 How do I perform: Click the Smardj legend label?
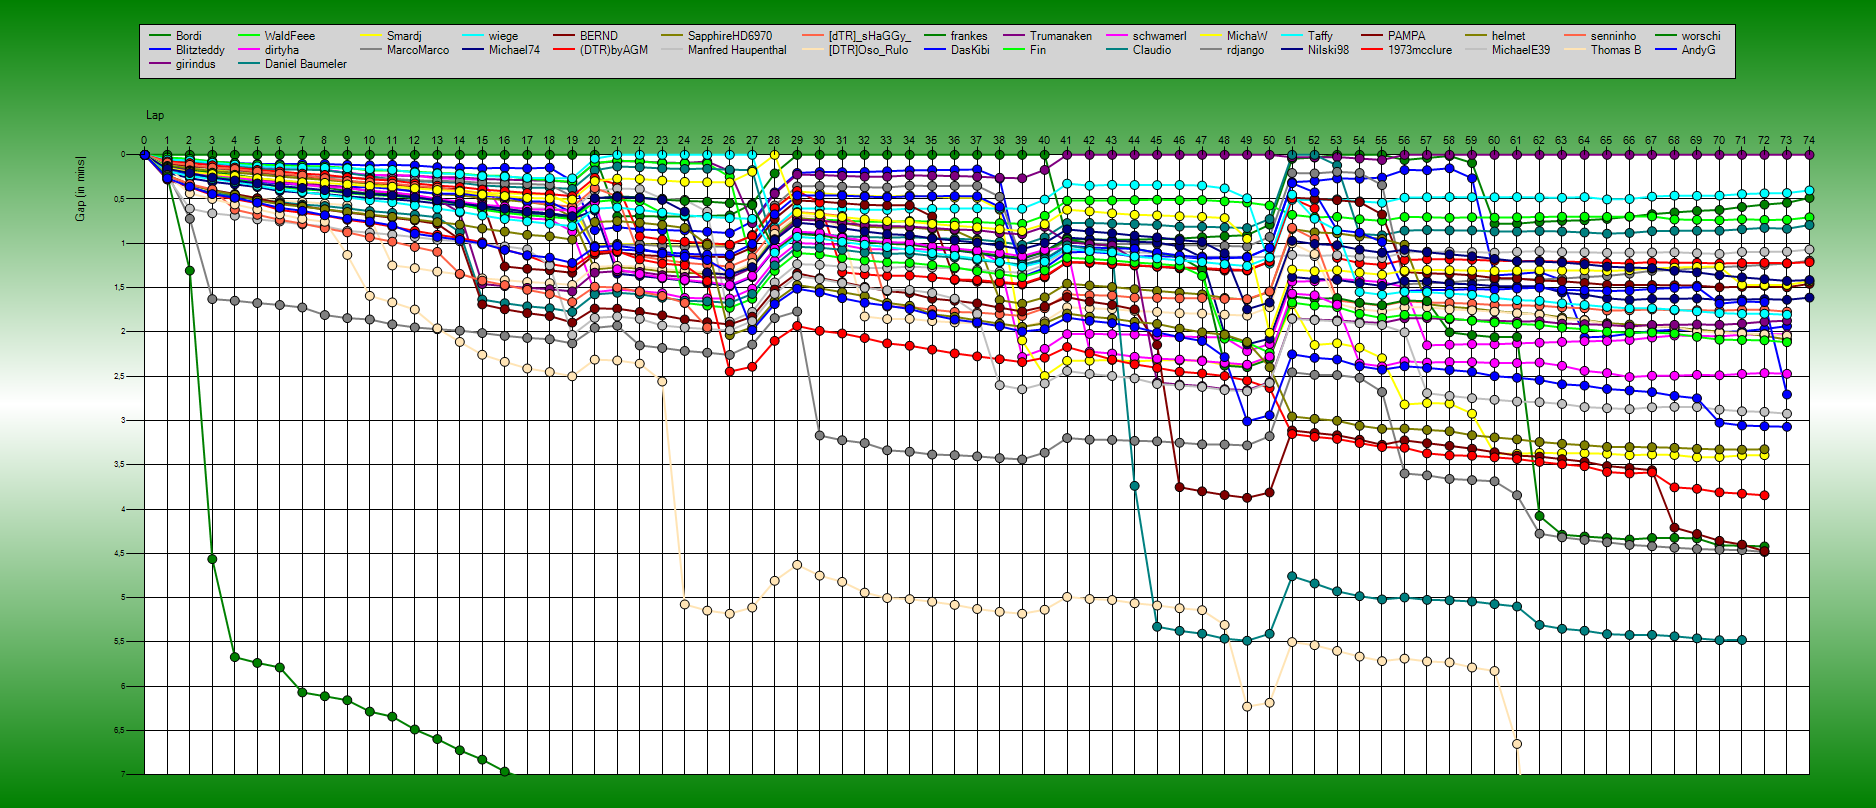tap(404, 36)
